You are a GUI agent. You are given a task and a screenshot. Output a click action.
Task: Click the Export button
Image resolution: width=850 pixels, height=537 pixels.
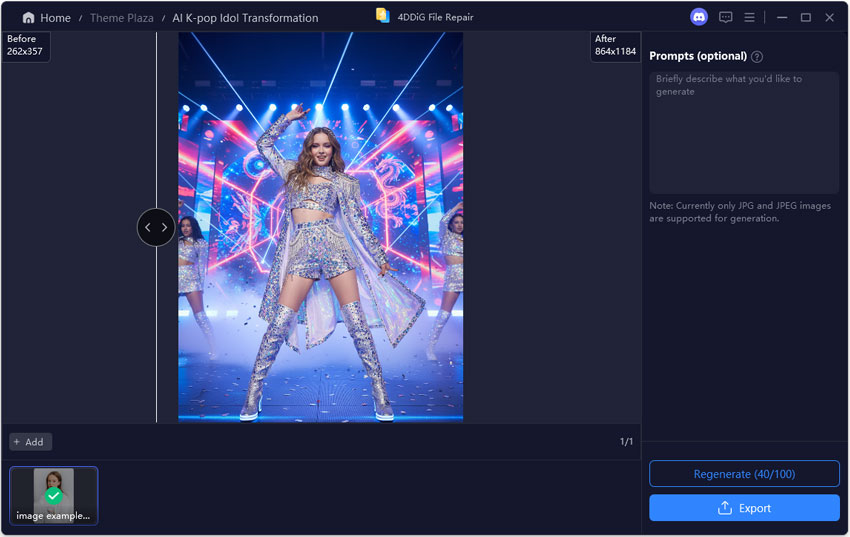[x=744, y=508]
